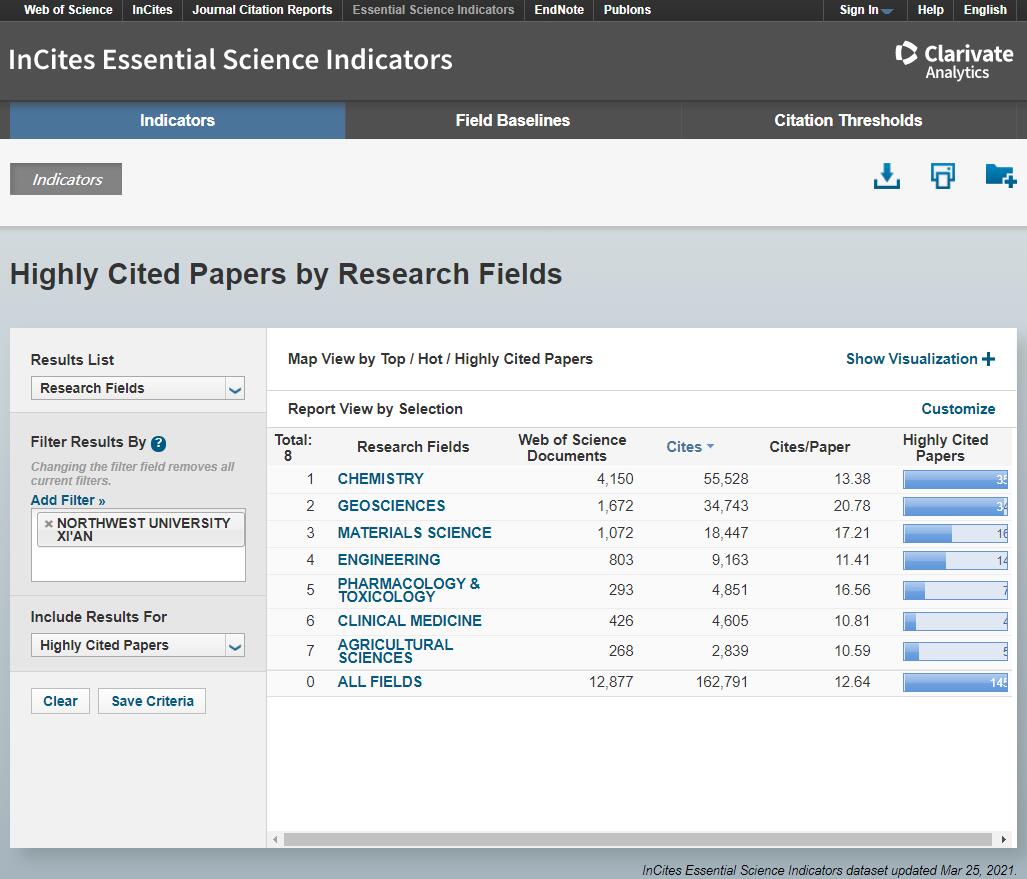
Task: Click the right arrow of horizontal scrollbar
Action: [x=1004, y=839]
